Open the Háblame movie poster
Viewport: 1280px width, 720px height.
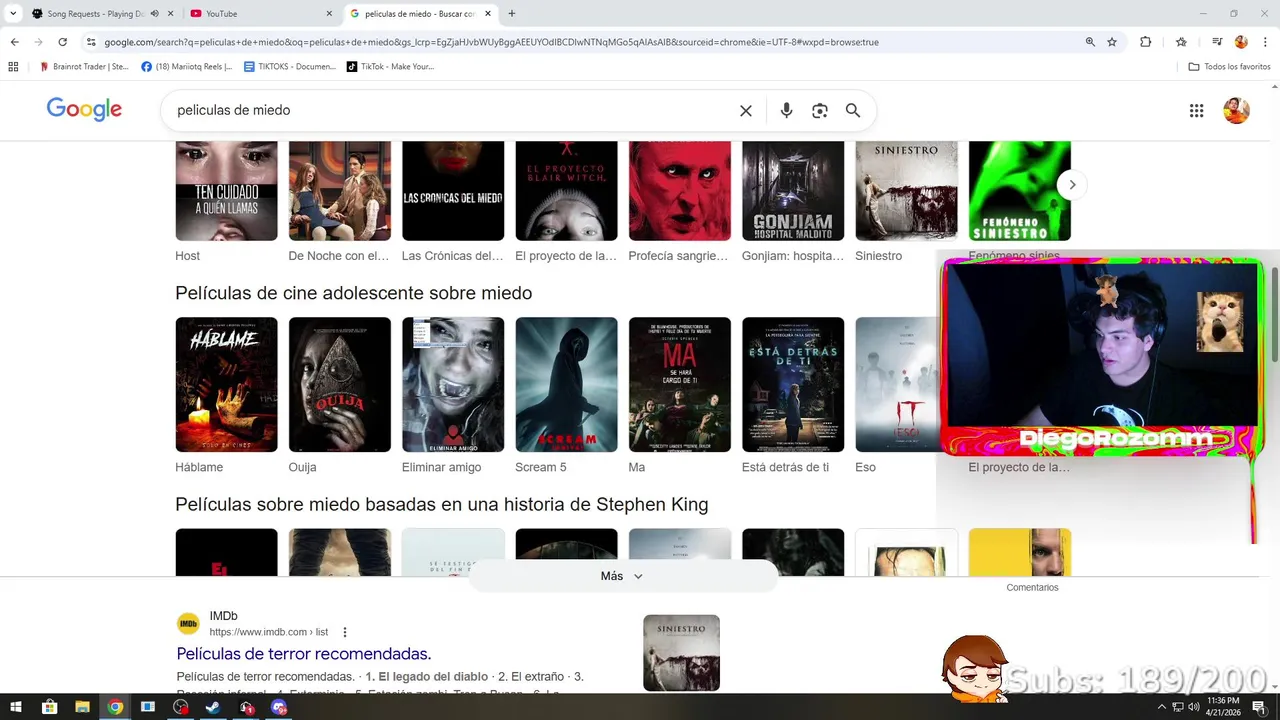(x=226, y=385)
